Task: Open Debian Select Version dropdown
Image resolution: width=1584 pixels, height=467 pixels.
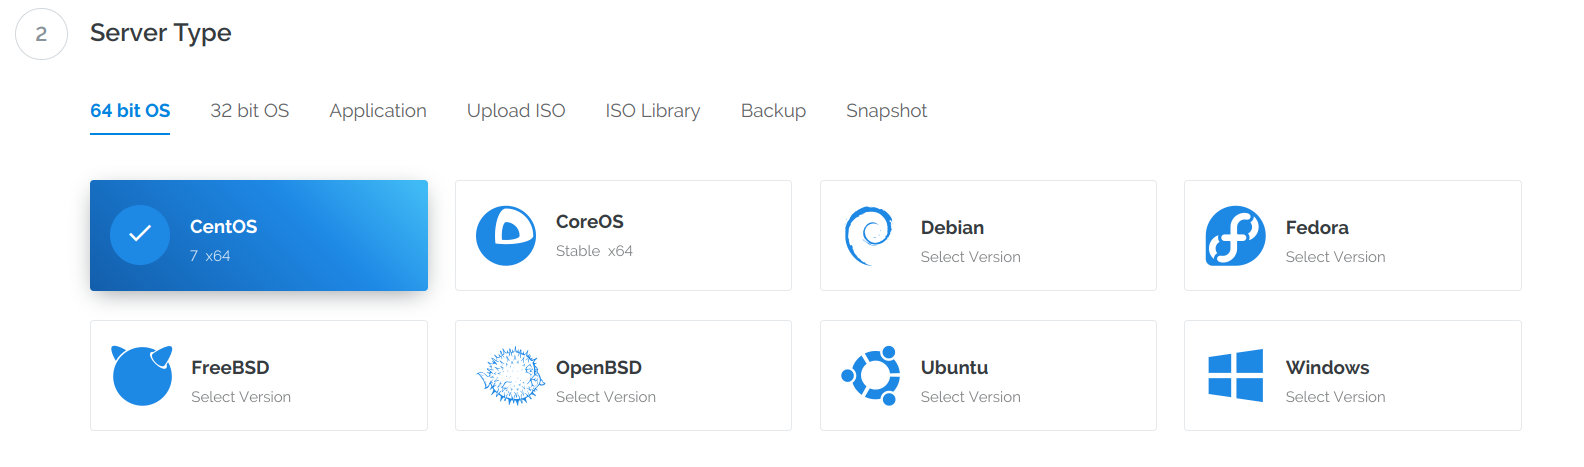Action: click(x=971, y=257)
